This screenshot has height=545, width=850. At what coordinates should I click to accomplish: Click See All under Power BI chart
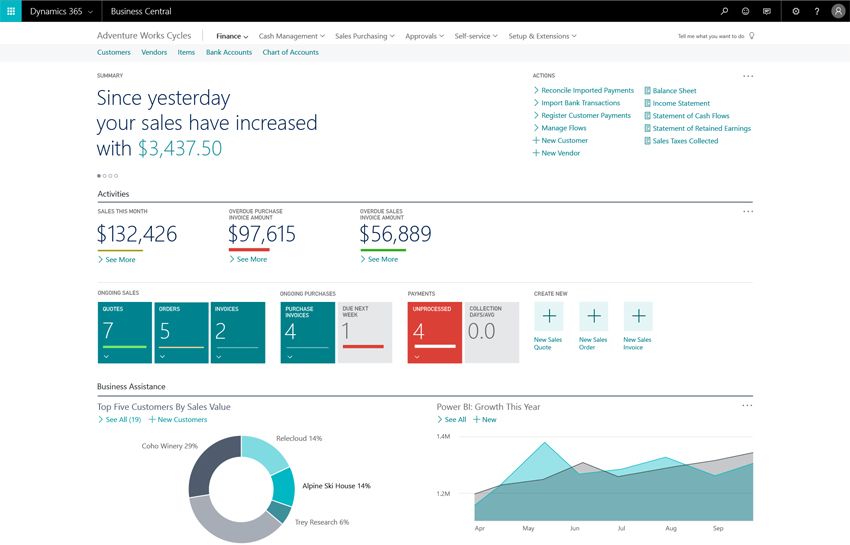pyautogui.click(x=452, y=419)
